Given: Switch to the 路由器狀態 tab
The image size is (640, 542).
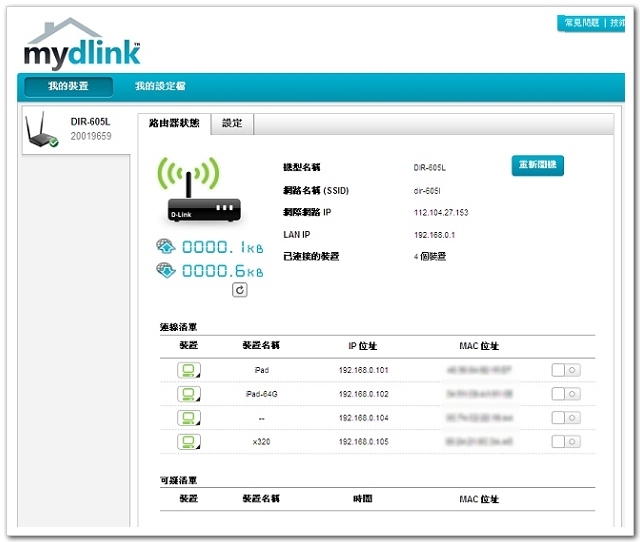Looking at the screenshot, I should tap(174, 123).
